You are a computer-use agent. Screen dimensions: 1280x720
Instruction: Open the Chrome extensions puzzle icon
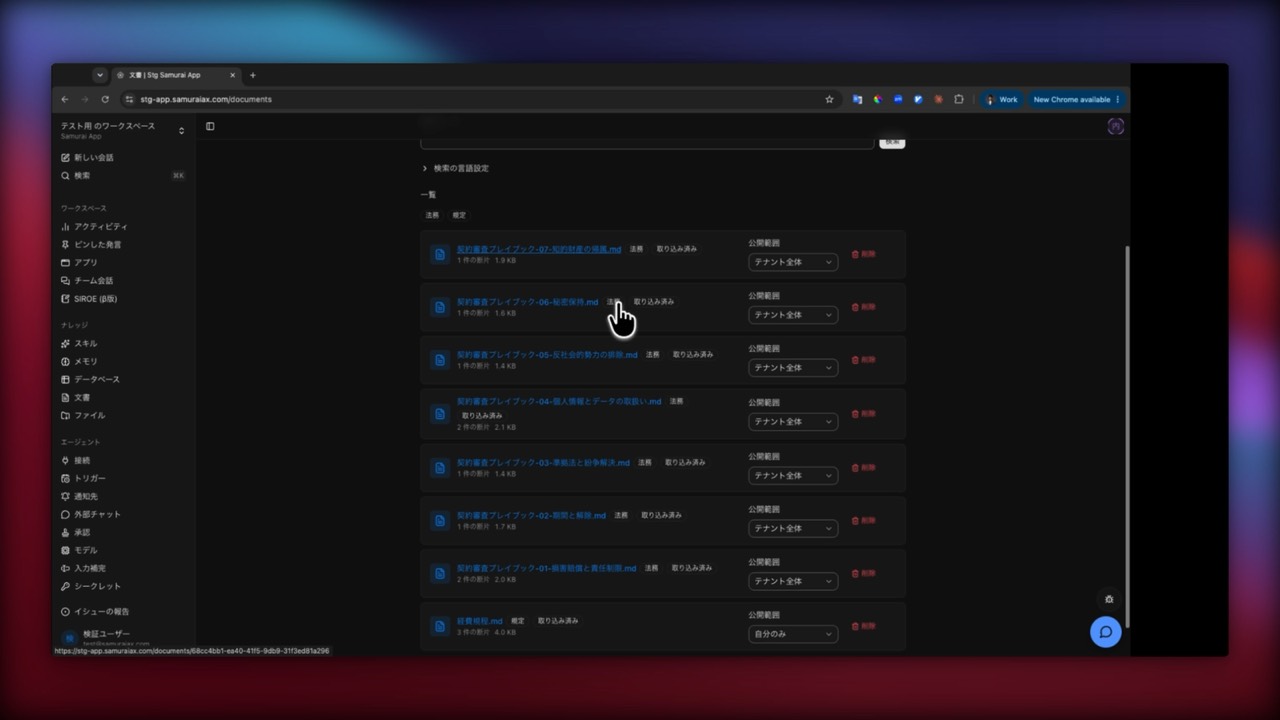click(958, 99)
